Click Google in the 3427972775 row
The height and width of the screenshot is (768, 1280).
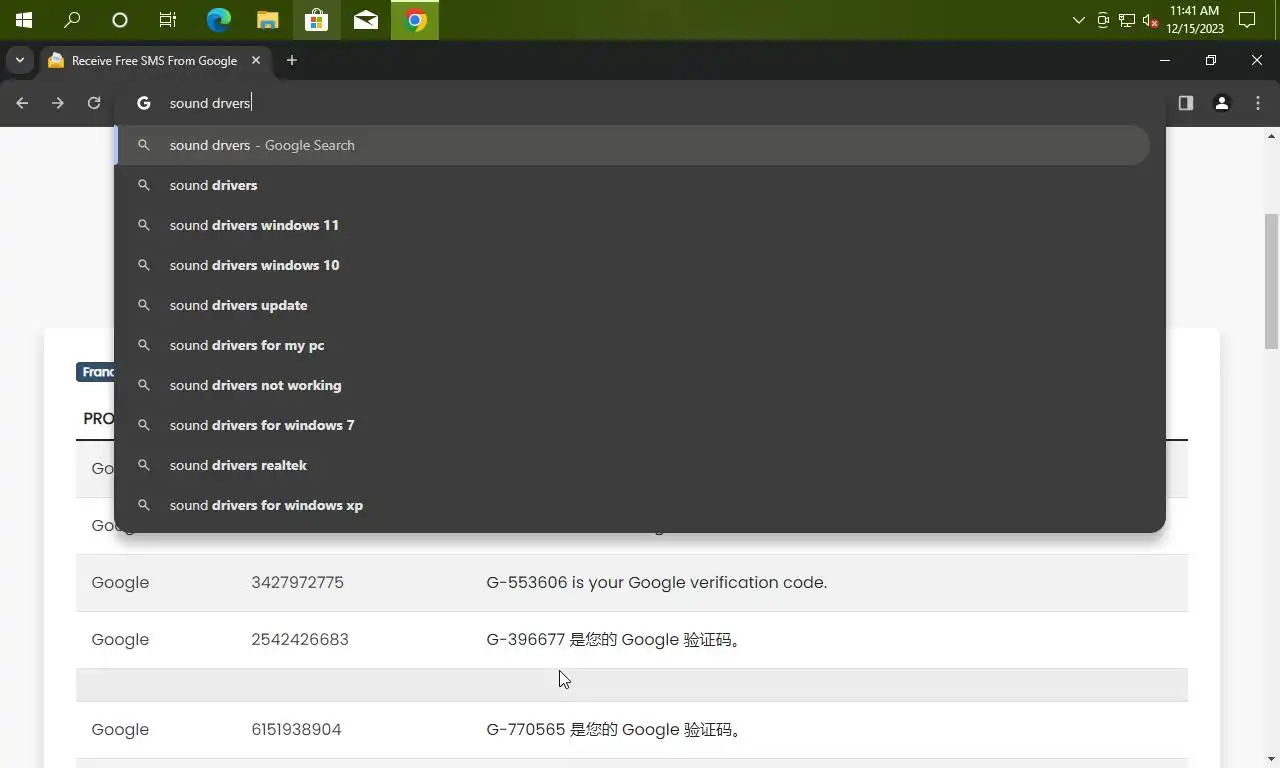pos(120,582)
